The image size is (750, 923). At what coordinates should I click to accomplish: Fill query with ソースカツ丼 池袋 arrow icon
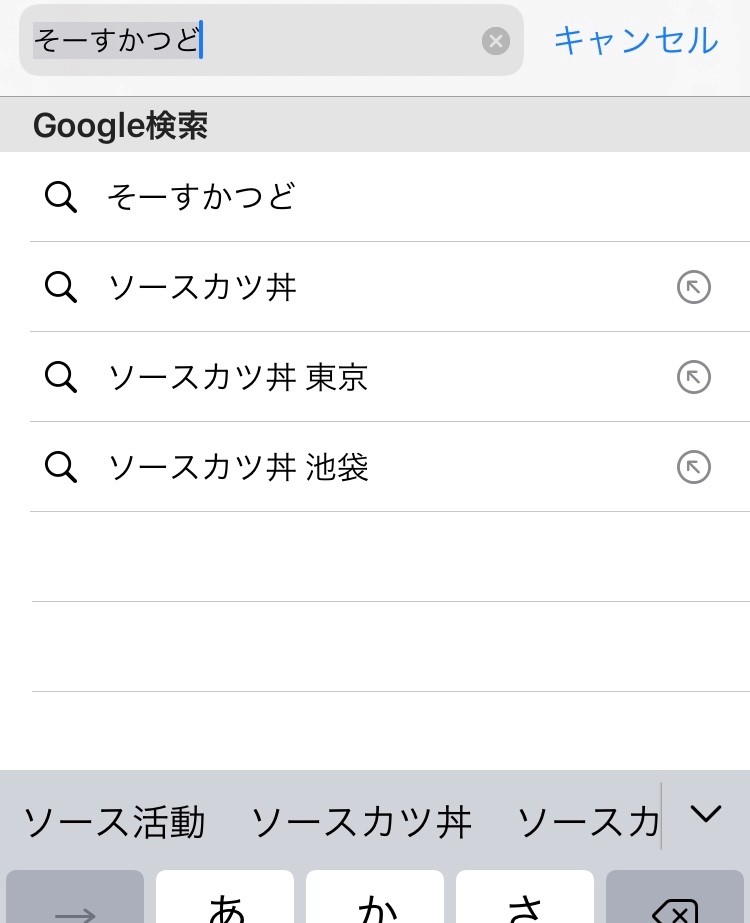[694, 467]
